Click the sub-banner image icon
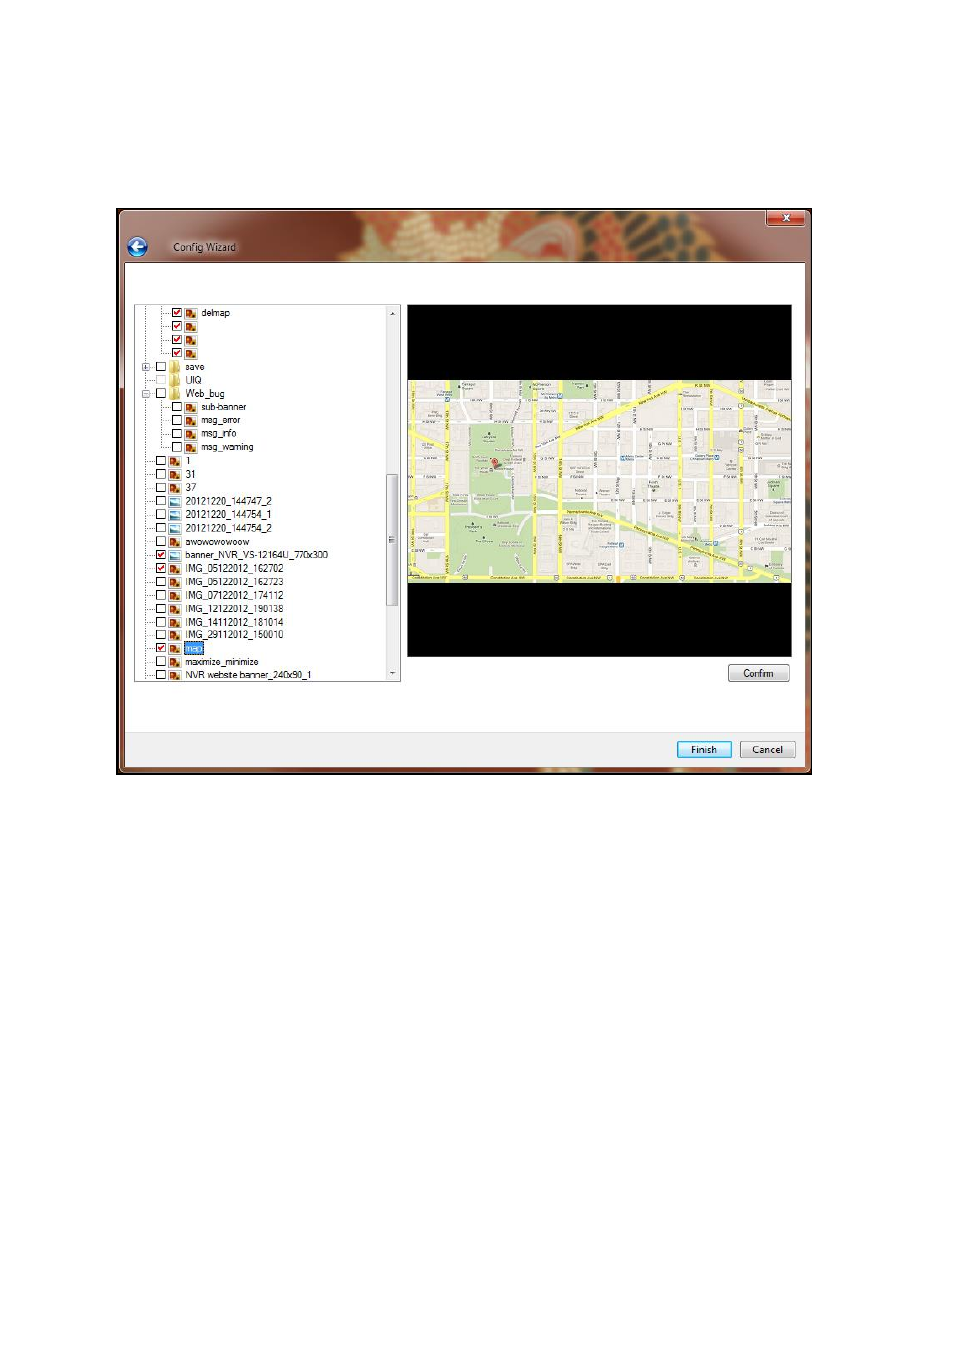 click(191, 407)
